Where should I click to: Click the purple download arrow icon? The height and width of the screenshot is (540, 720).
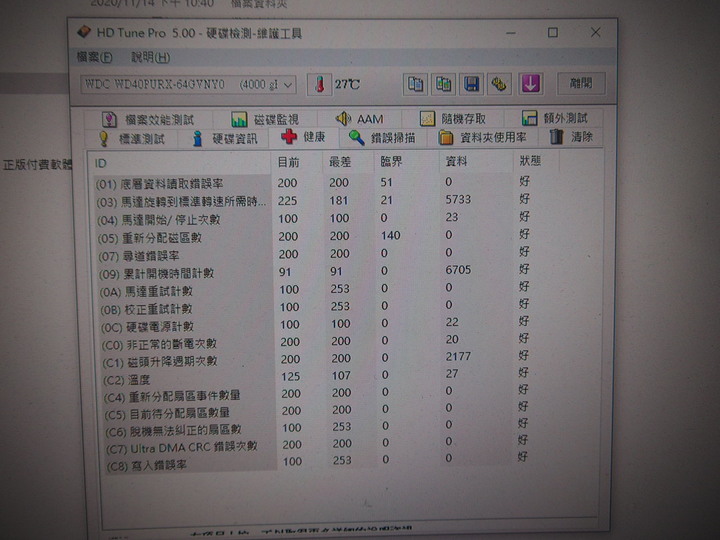[x=530, y=84]
